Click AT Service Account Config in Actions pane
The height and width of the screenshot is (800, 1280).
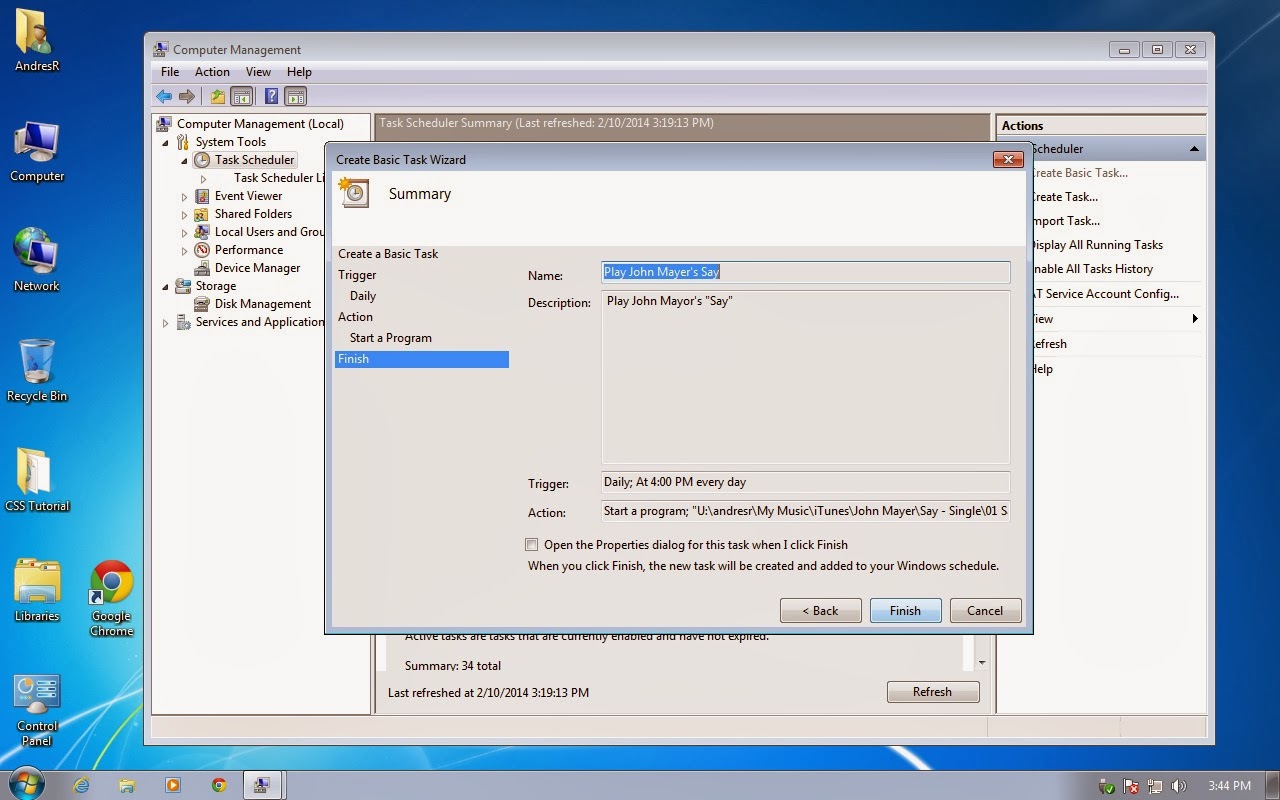[1105, 294]
